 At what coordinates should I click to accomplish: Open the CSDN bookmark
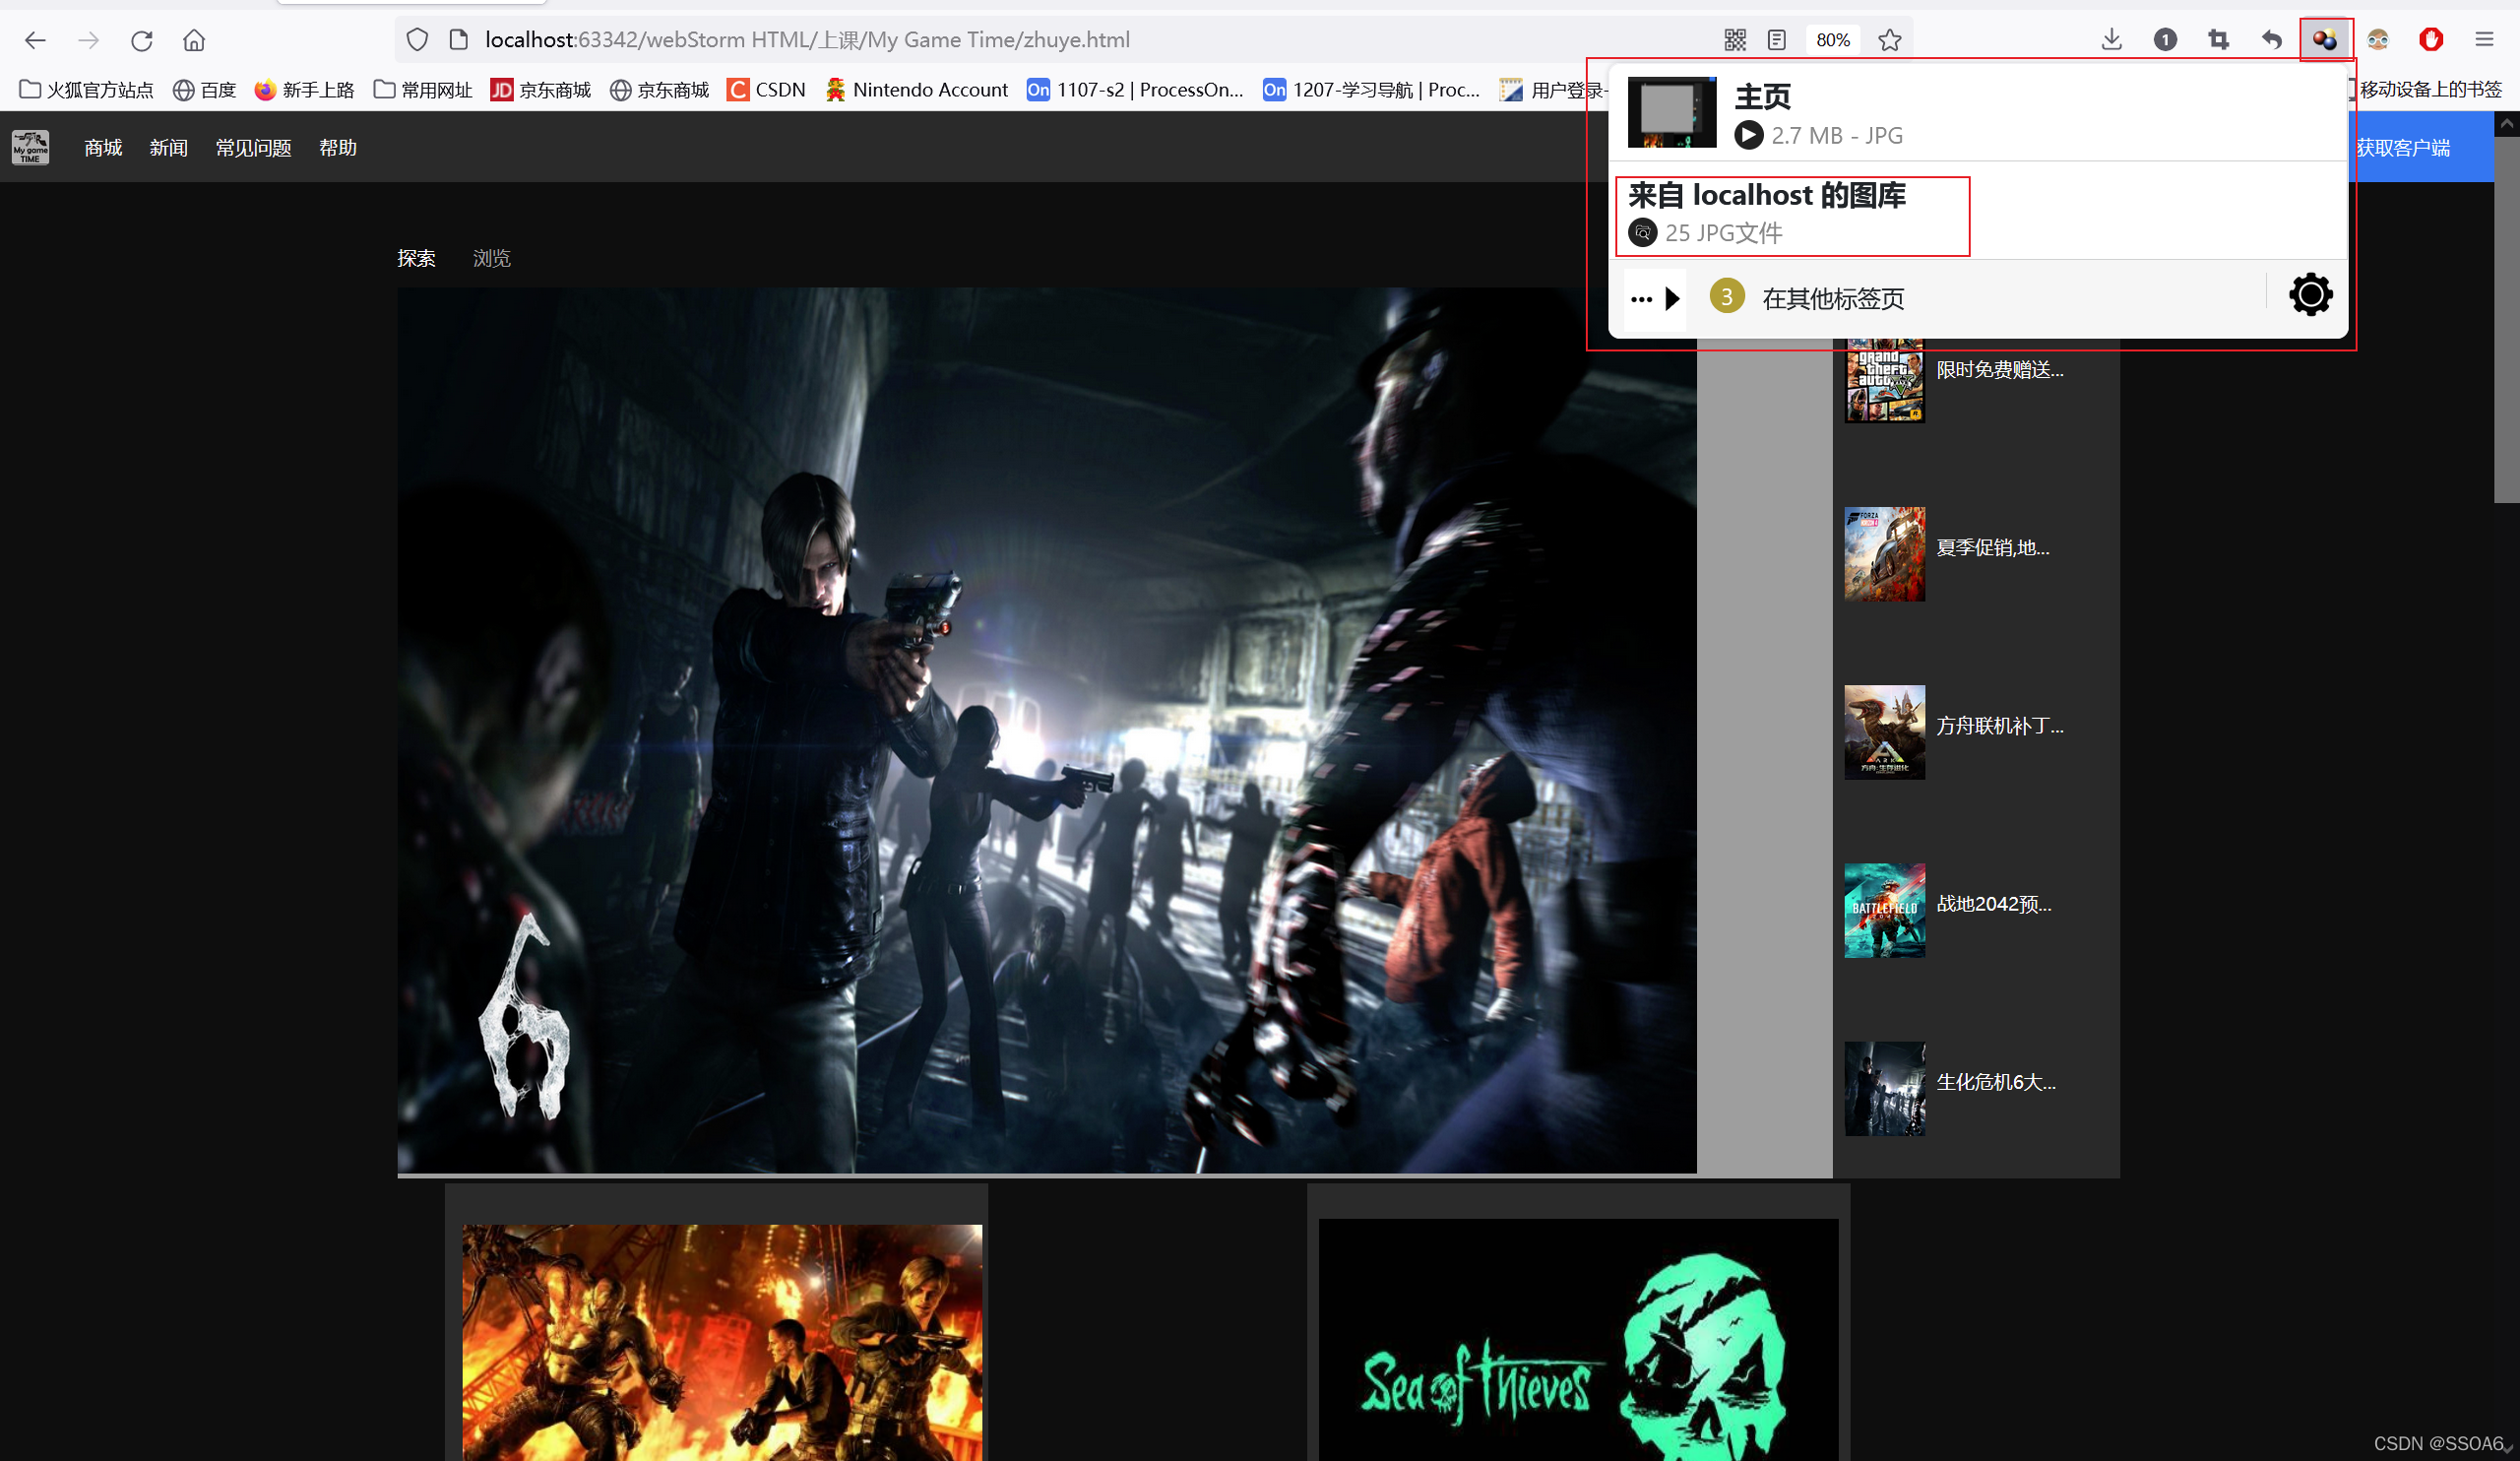(766, 90)
